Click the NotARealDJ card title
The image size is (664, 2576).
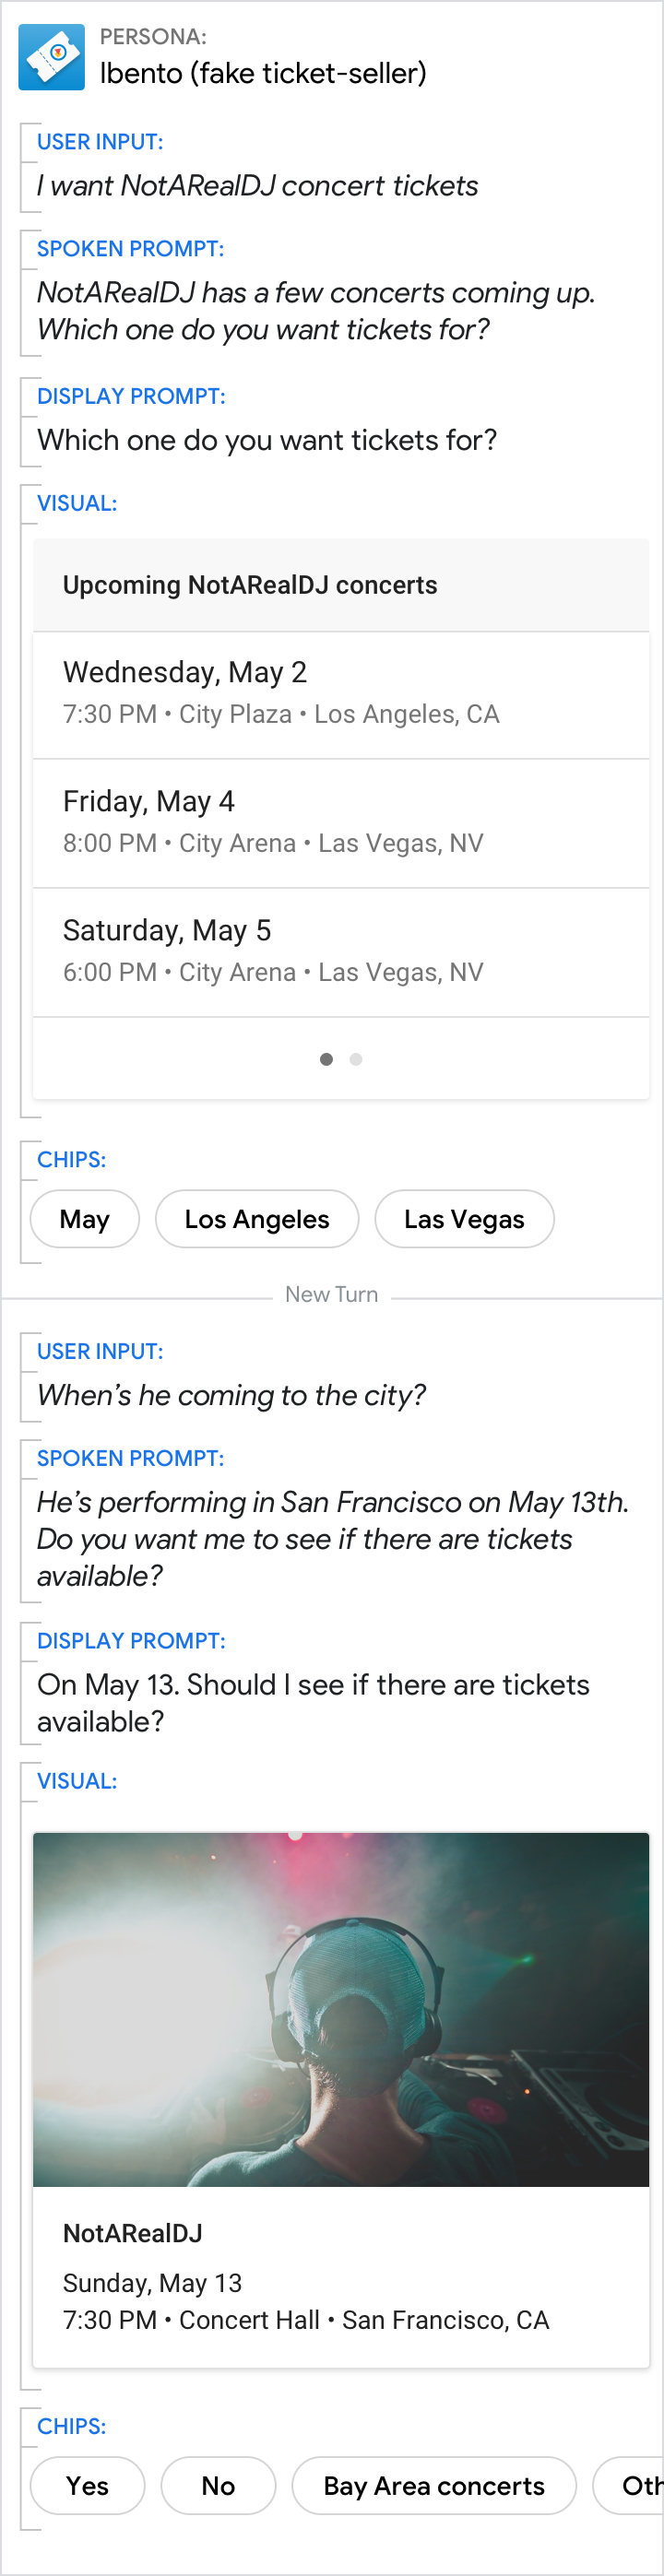click(x=133, y=2233)
